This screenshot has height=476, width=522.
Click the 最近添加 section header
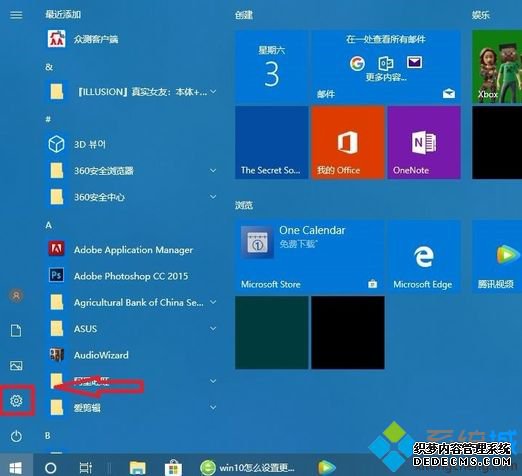click(x=63, y=14)
